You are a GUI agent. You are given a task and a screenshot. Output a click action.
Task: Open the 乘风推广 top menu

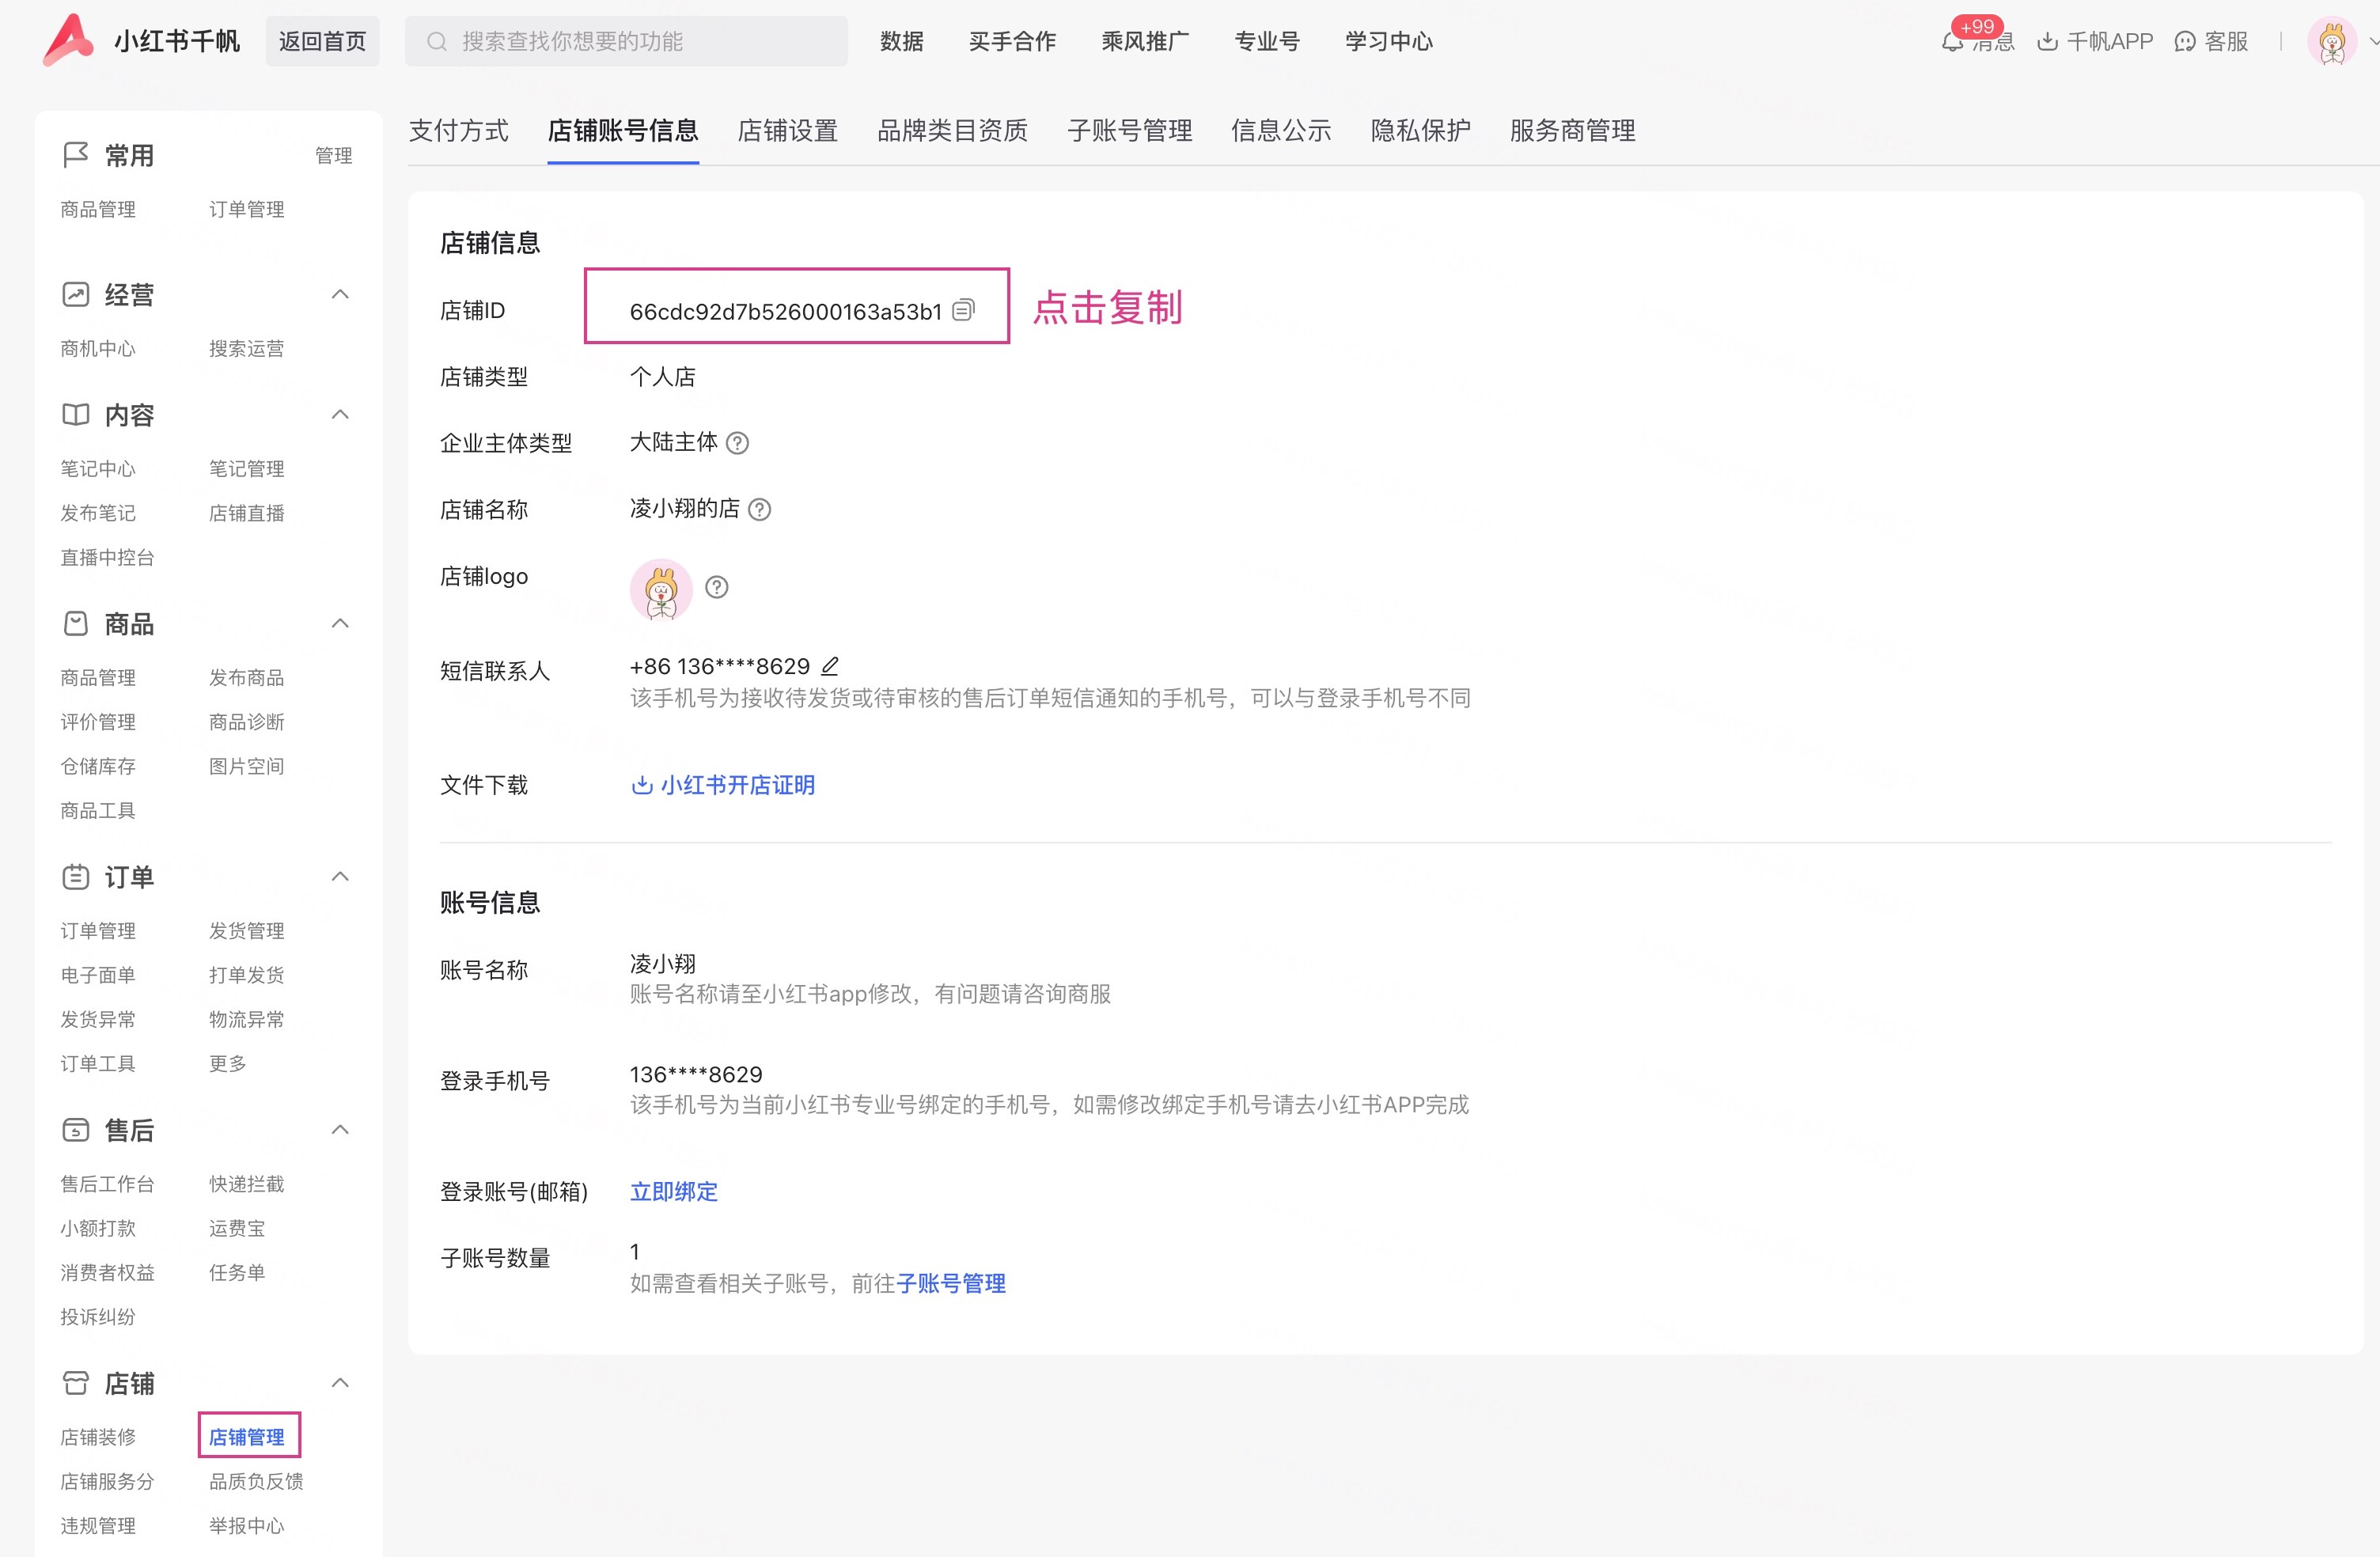tap(1145, 41)
